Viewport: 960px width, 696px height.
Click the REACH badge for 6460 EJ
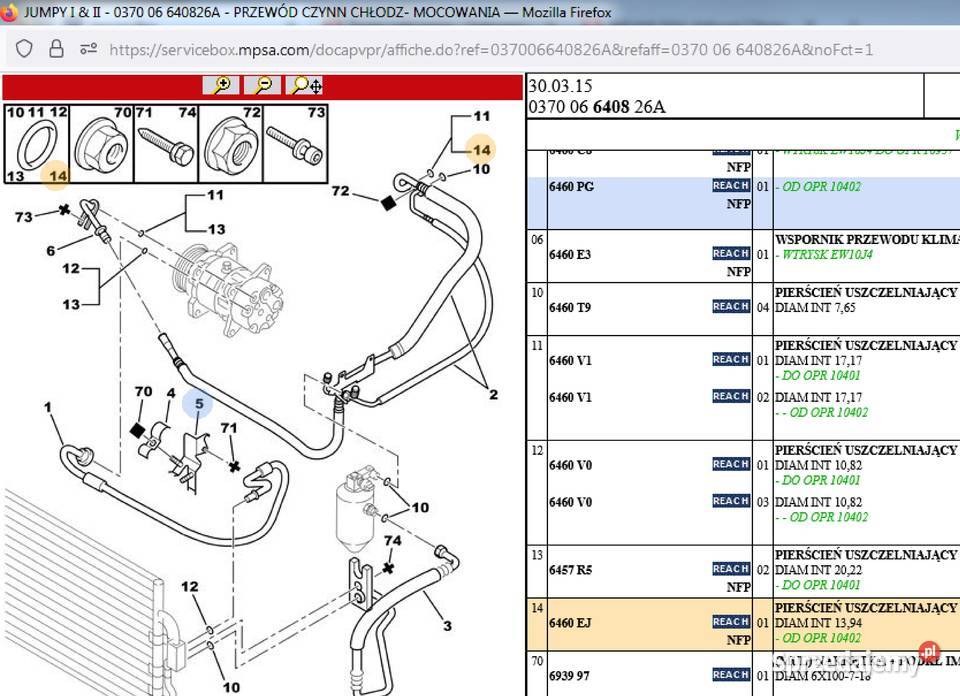coord(731,622)
